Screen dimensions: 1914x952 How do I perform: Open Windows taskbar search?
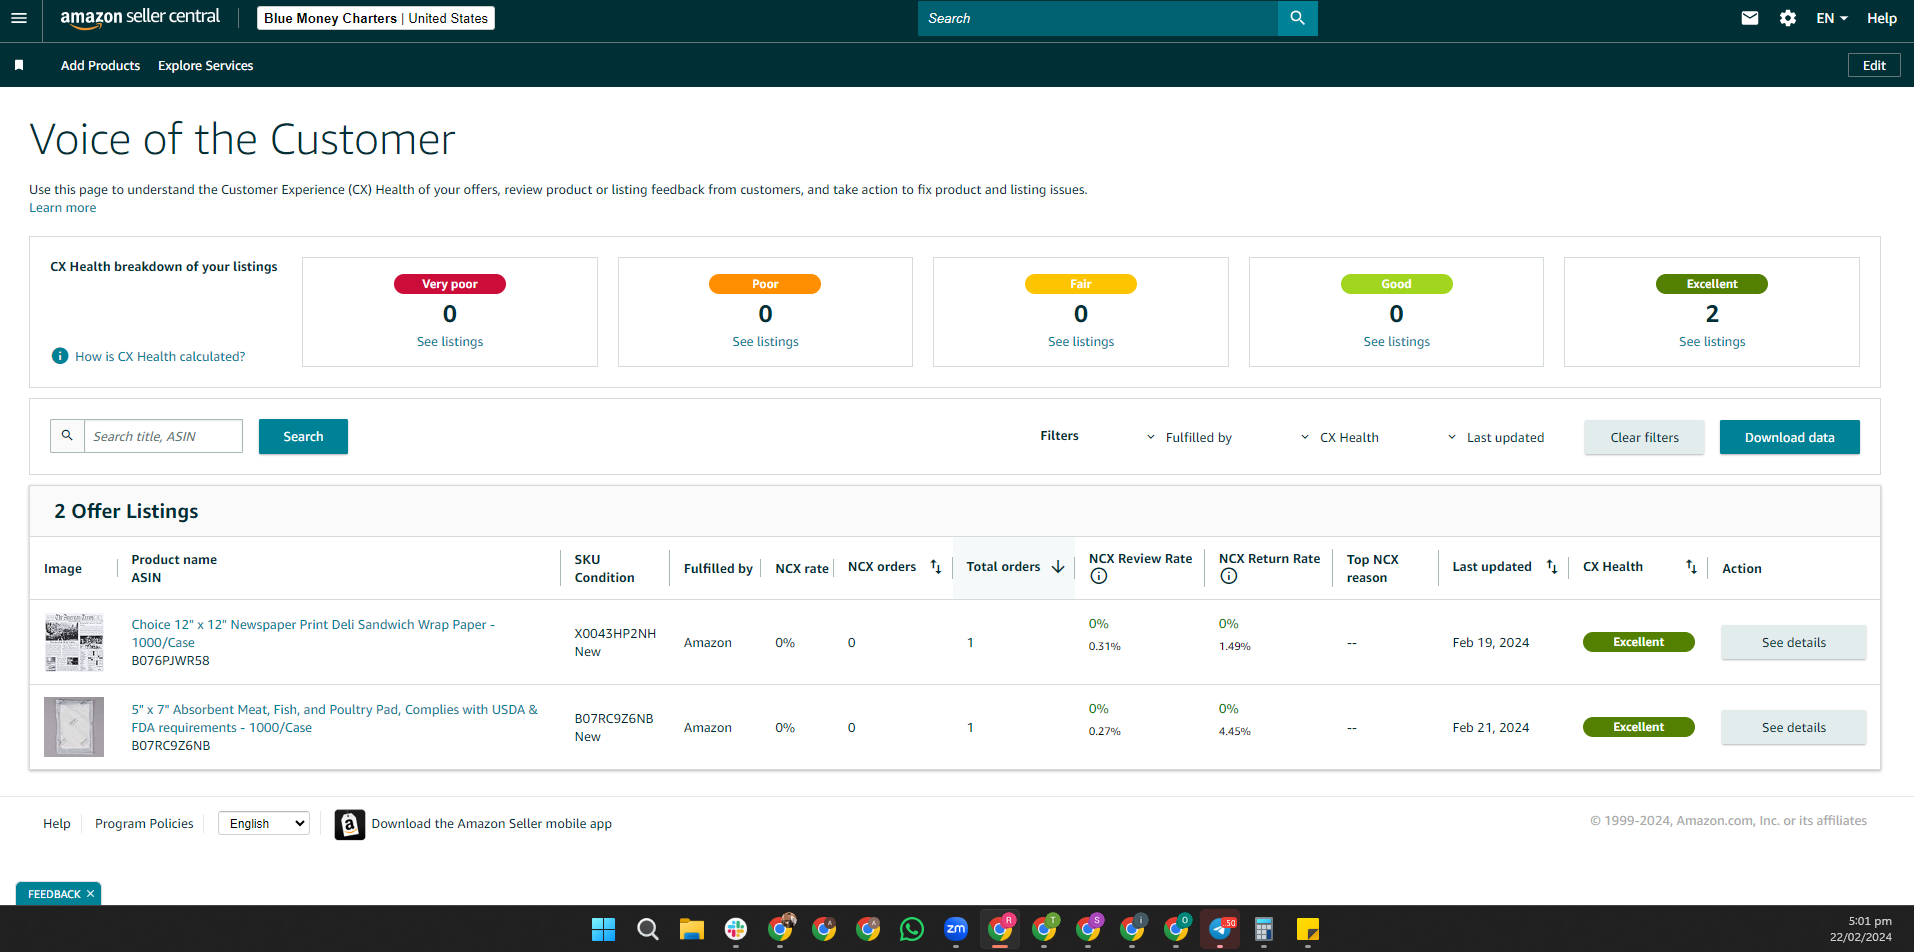648,929
